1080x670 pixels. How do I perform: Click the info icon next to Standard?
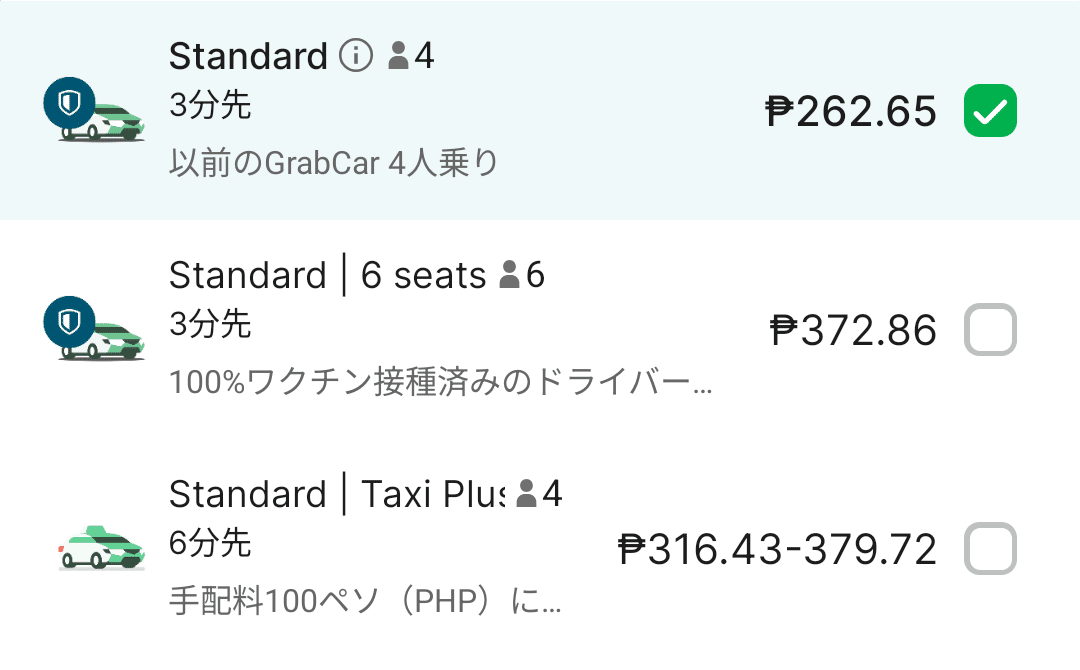(x=355, y=57)
